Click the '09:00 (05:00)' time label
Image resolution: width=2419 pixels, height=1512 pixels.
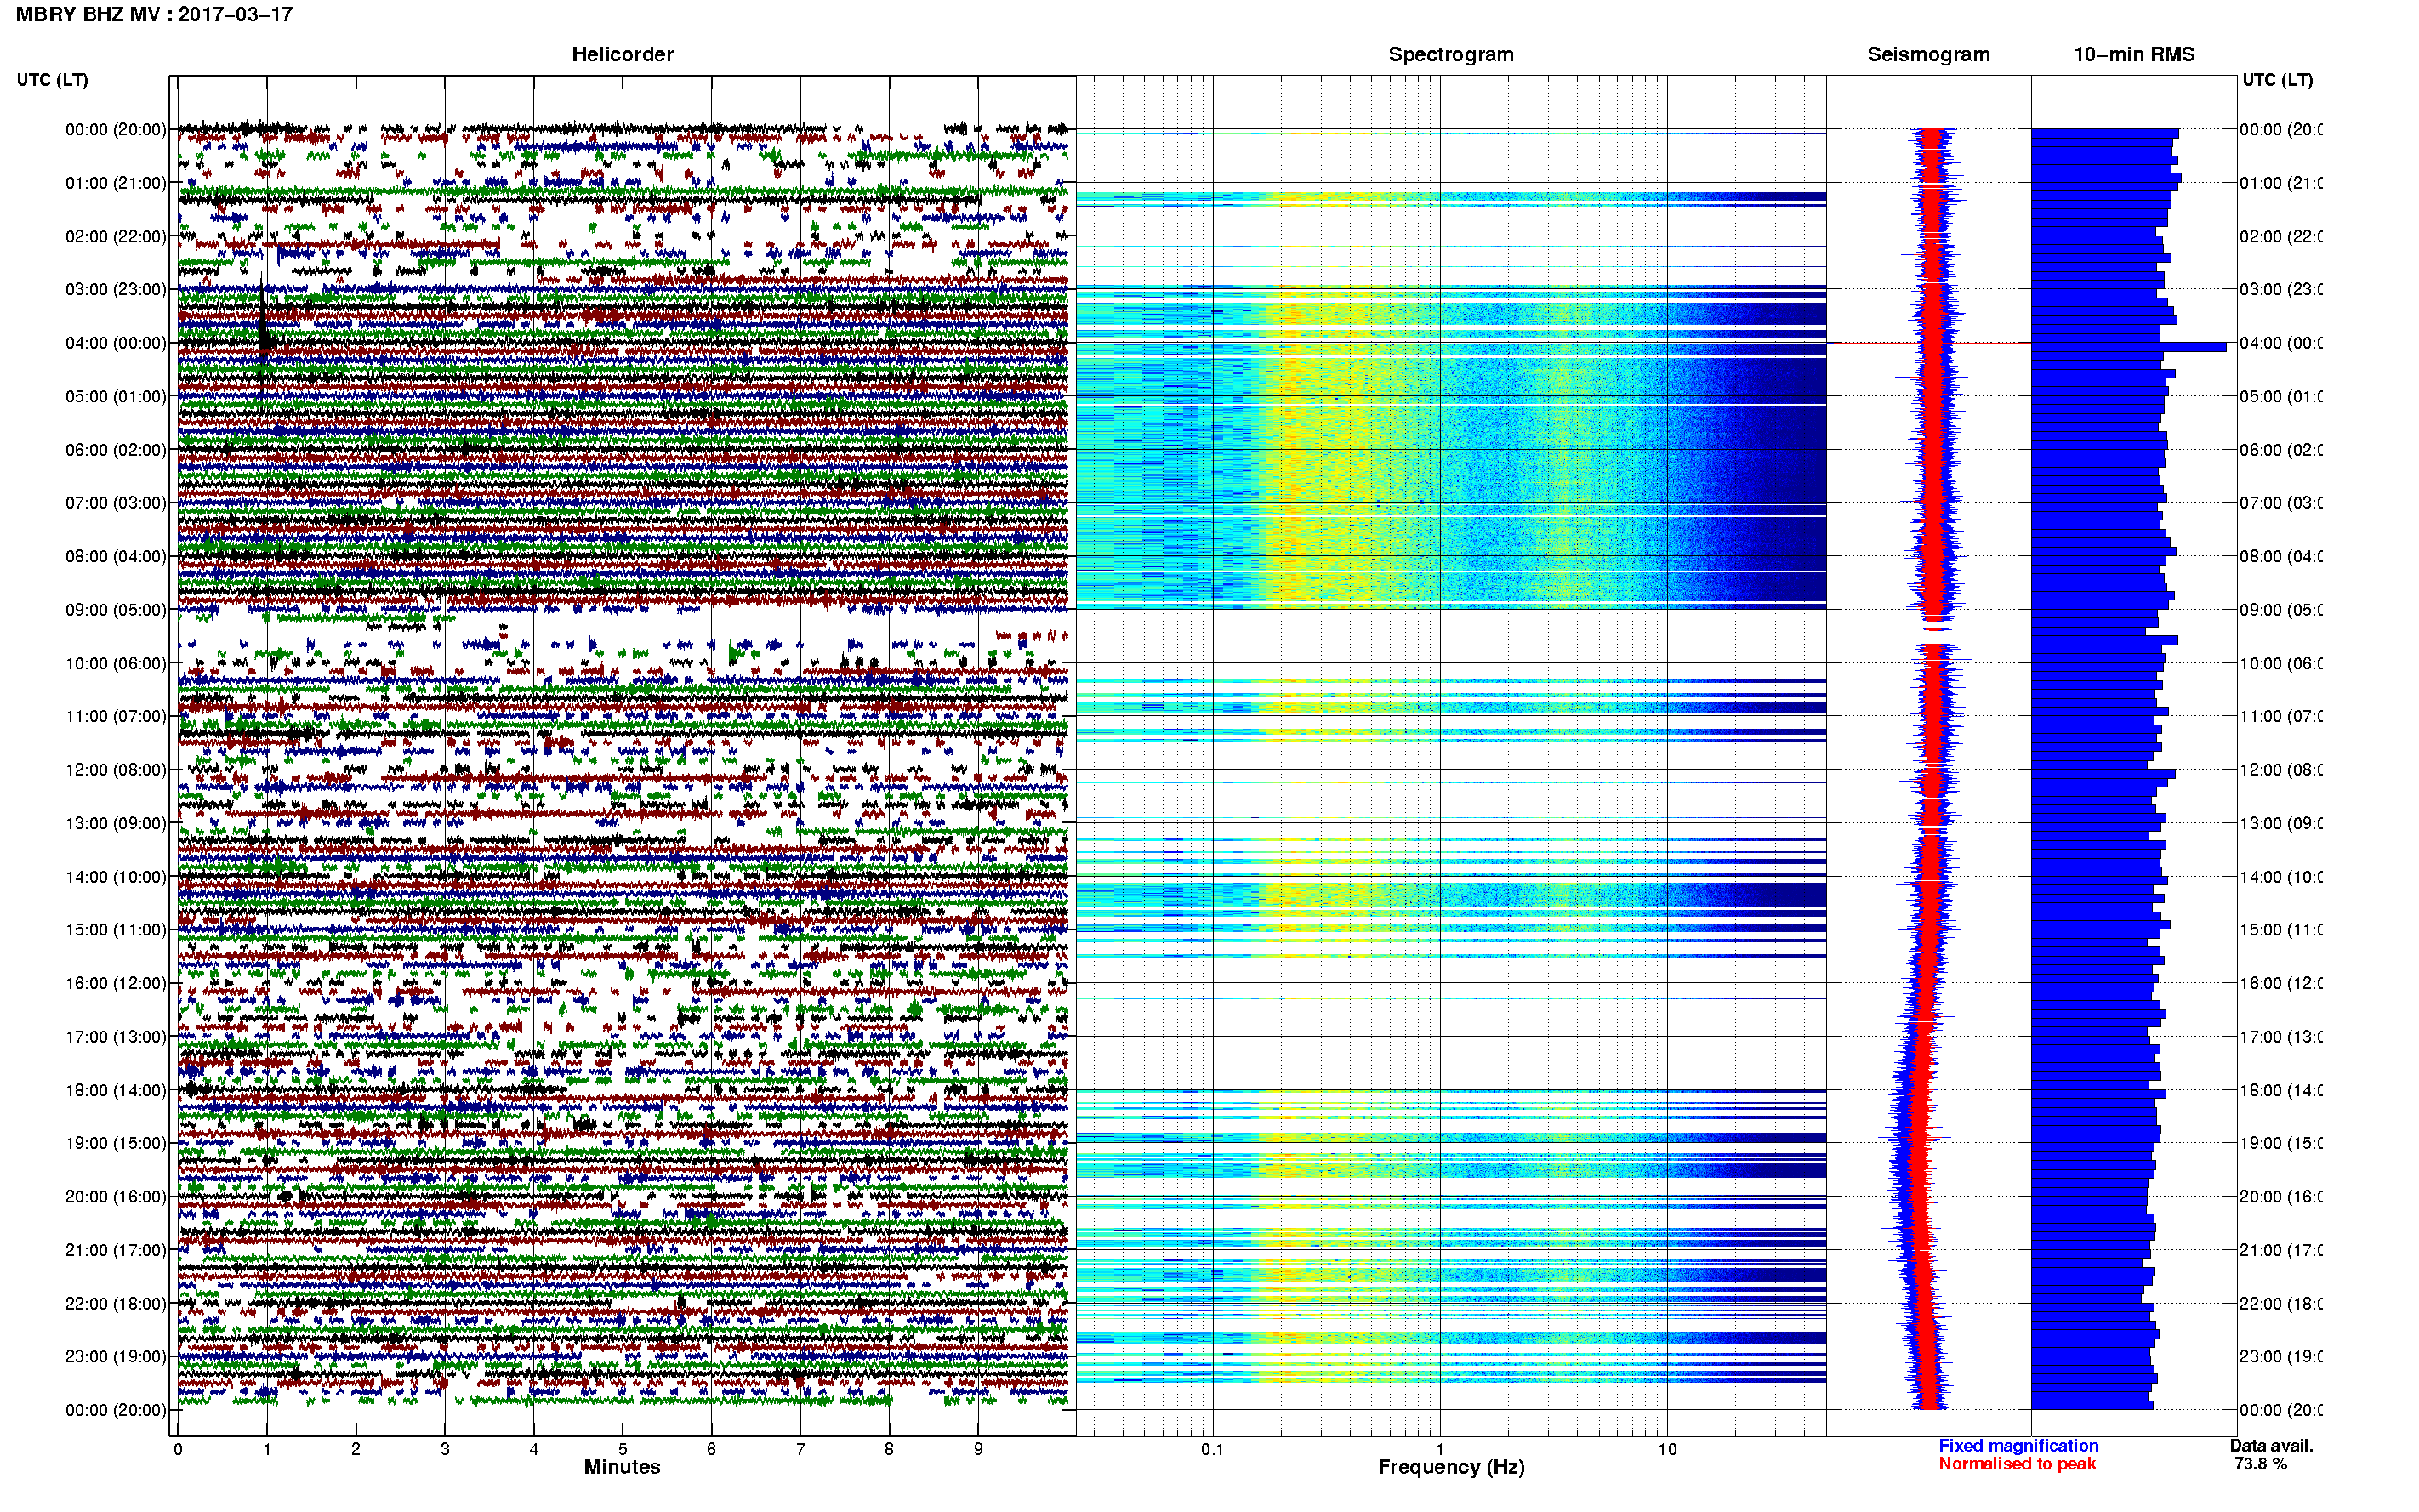click(116, 610)
